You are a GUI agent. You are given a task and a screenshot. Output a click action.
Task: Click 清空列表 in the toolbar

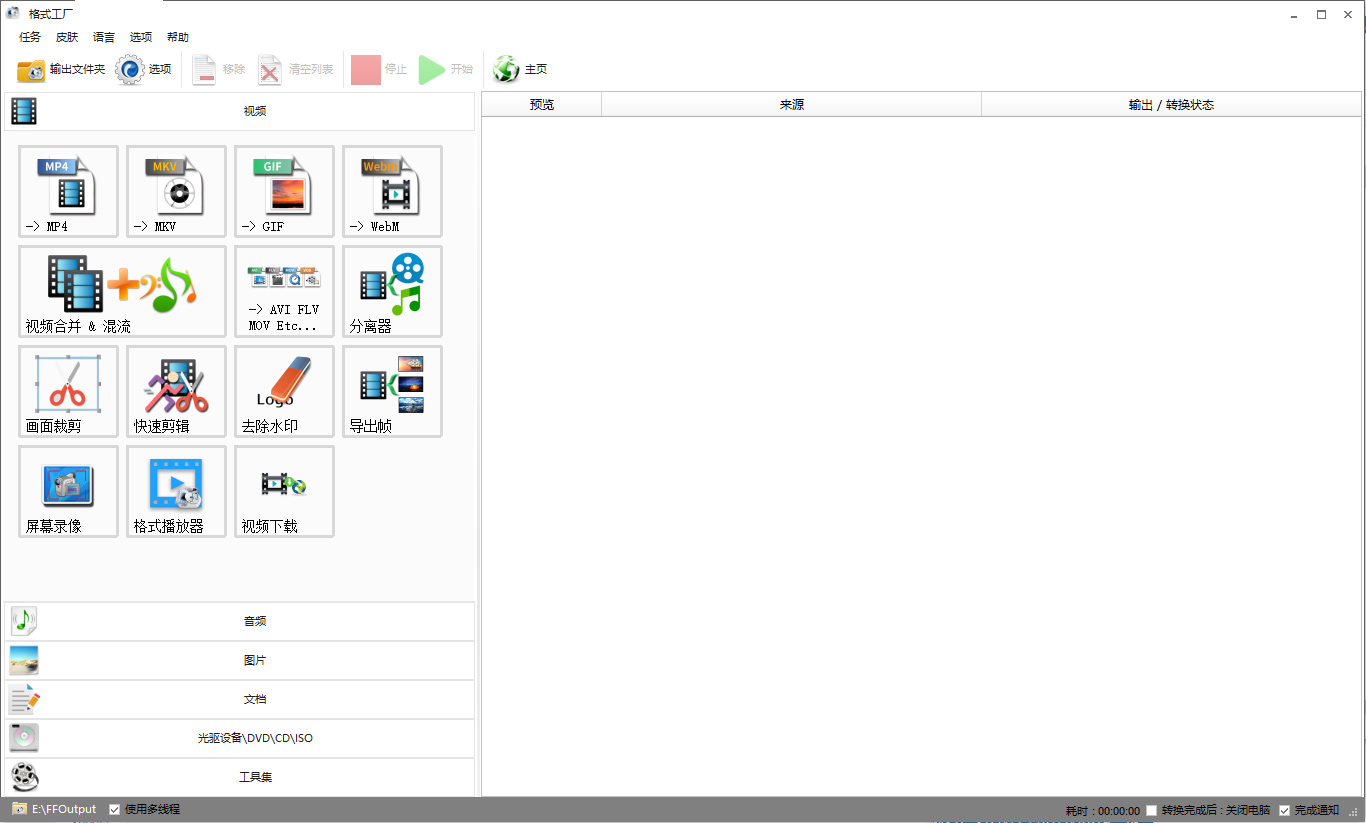295,70
